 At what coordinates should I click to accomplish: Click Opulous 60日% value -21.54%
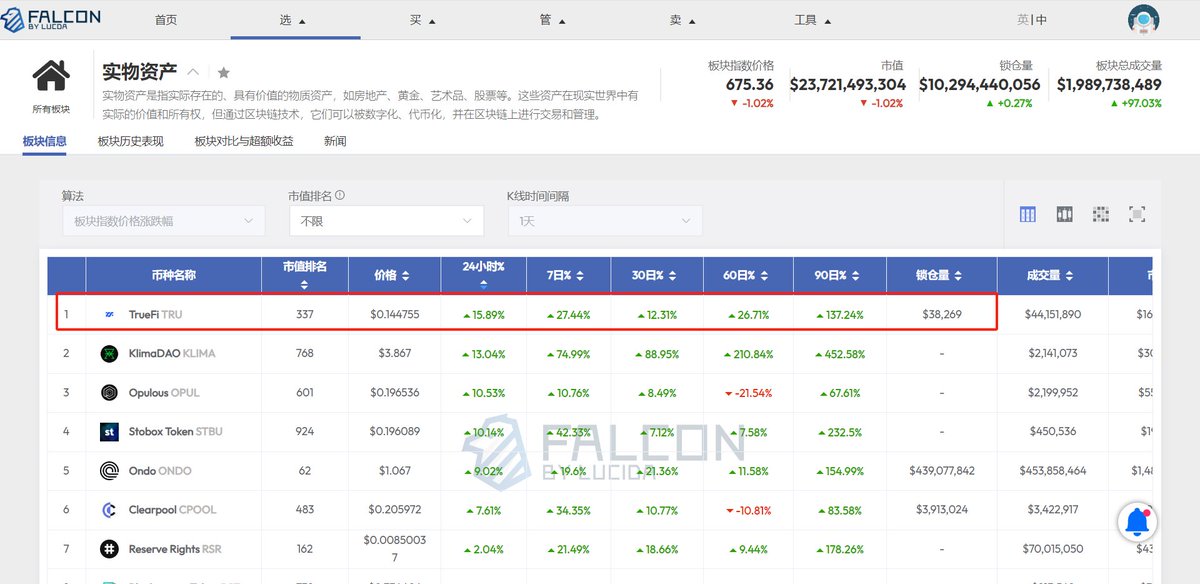(x=748, y=393)
